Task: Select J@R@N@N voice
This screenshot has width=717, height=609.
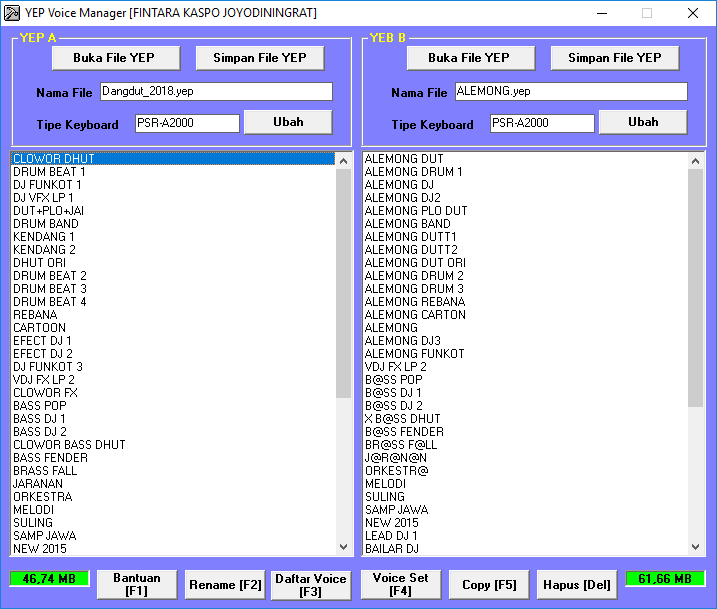Action: 525,458
